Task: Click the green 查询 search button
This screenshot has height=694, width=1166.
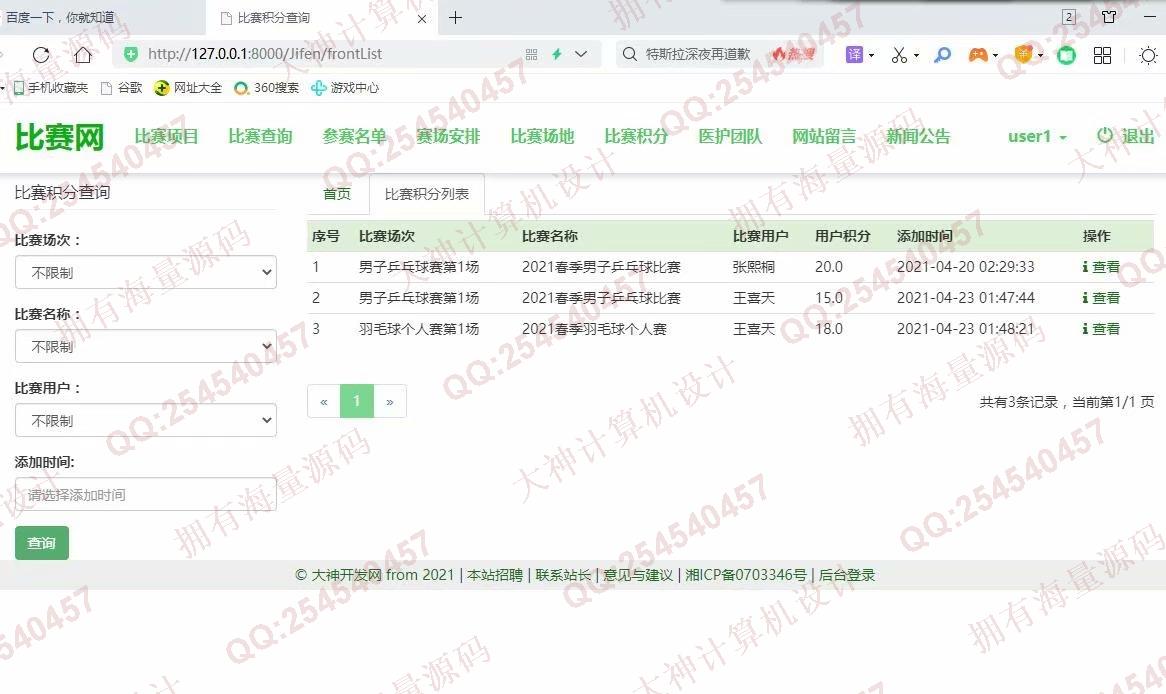Action: (42, 543)
